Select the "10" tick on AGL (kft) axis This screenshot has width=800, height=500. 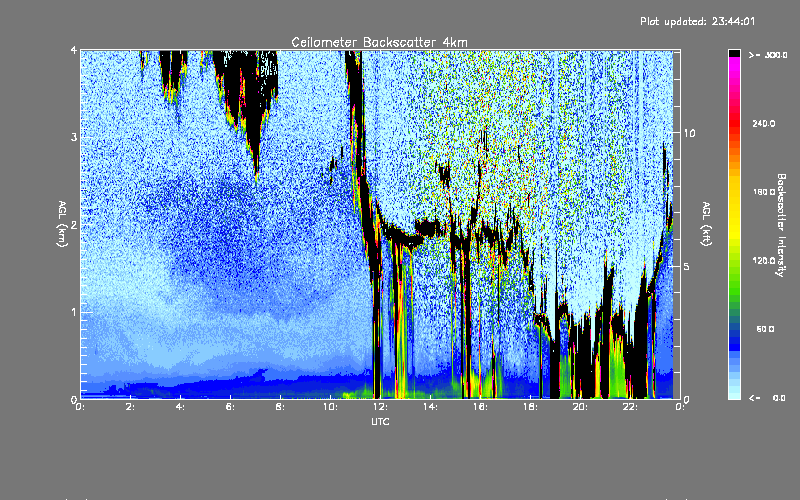click(689, 133)
